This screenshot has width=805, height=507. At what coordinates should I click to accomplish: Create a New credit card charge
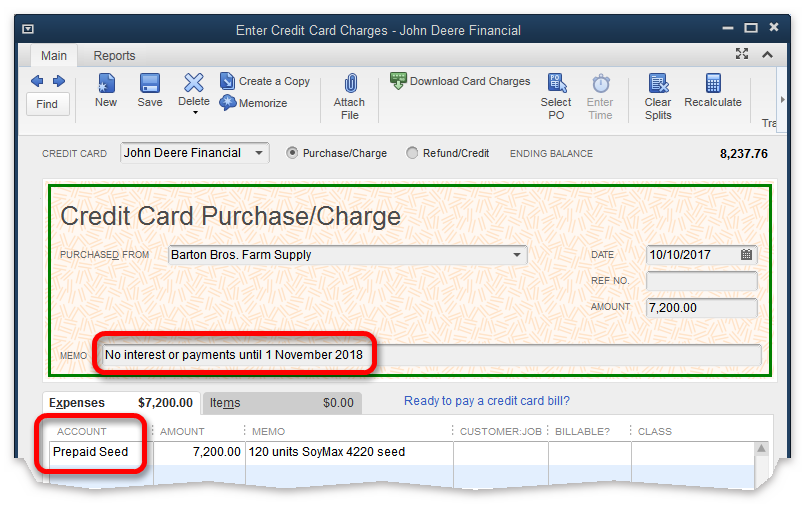click(106, 91)
